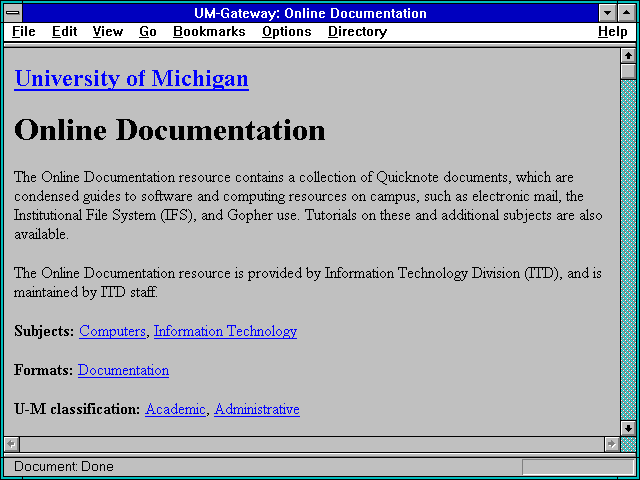Open the Options menu
The height and width of the screenshot is (480, 640).
[x=287, y=32]
